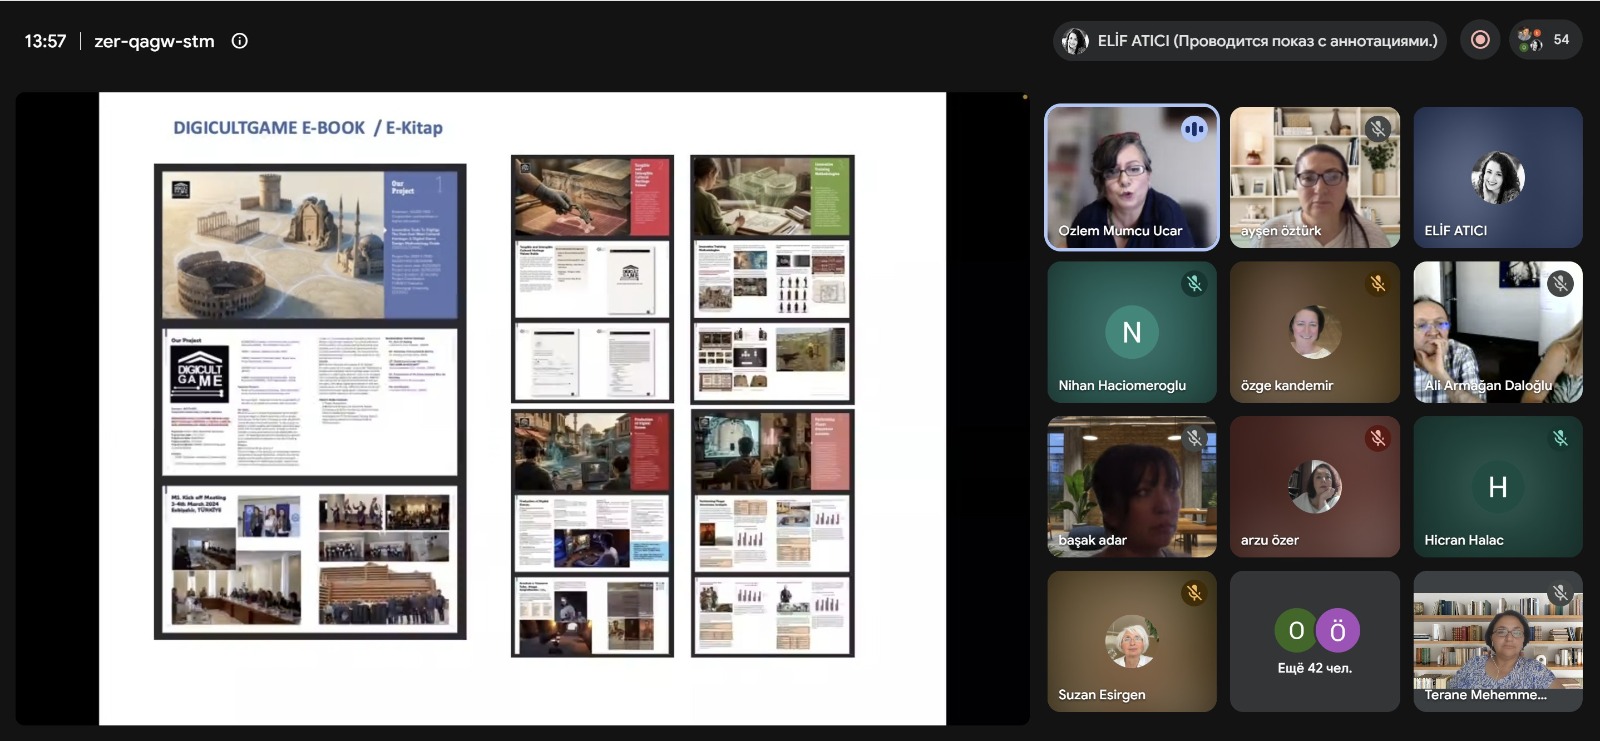Click the recording indicator icon
1600x741 pixels.
pyautogui.click(x=1480, y=40)
